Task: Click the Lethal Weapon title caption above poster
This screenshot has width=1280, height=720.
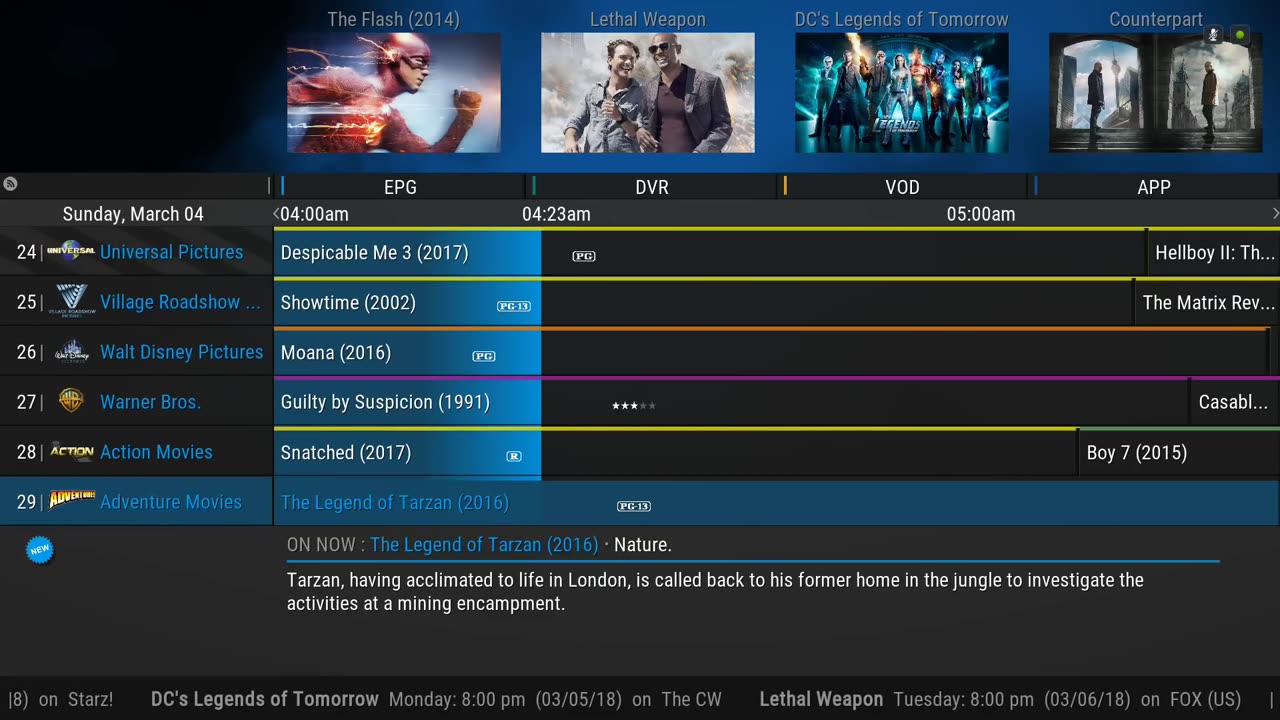Action: click(x=648, y=19)
